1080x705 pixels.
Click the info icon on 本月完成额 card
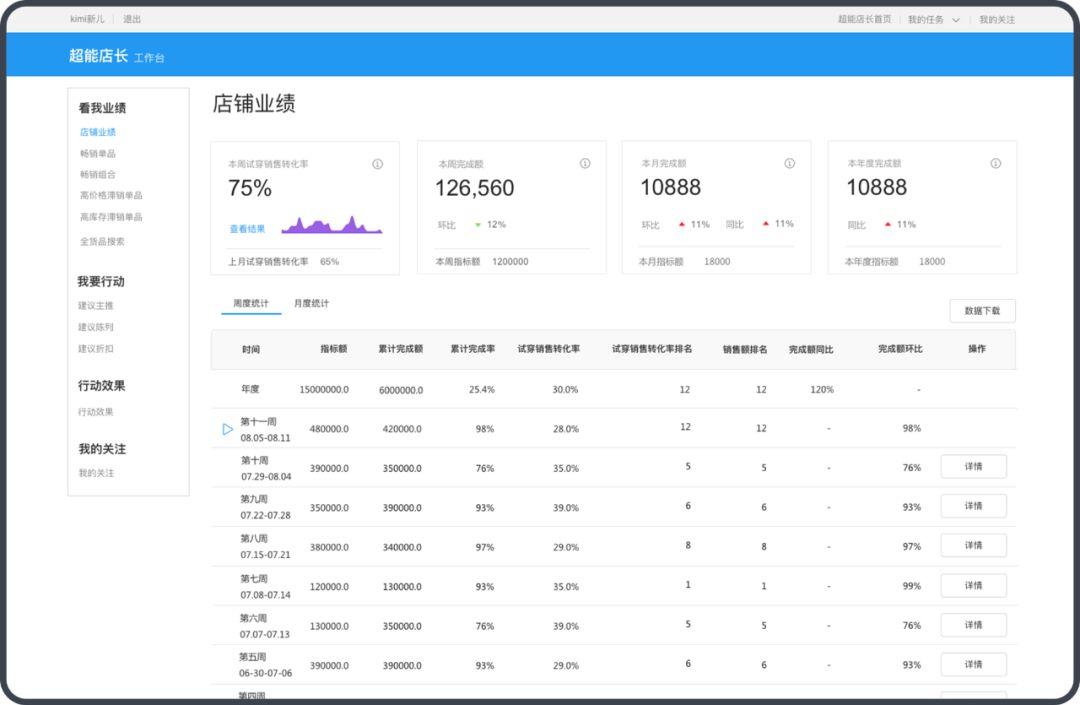point(790,164)
